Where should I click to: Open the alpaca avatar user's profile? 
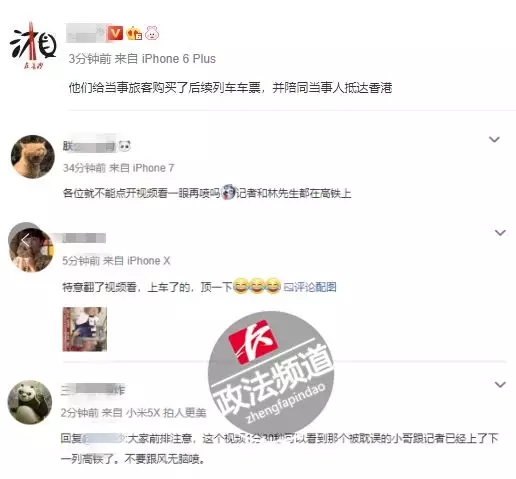point(33,156)
